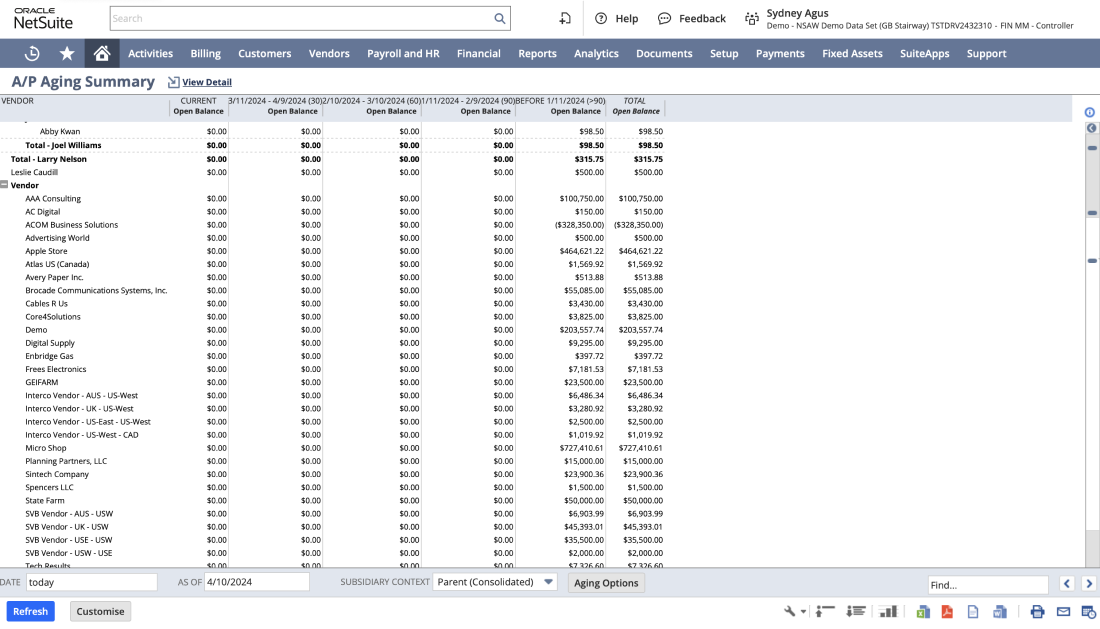Open the Reports menu
The image size is (1100, 629).
pyautogui.click(x=537, y=54)
